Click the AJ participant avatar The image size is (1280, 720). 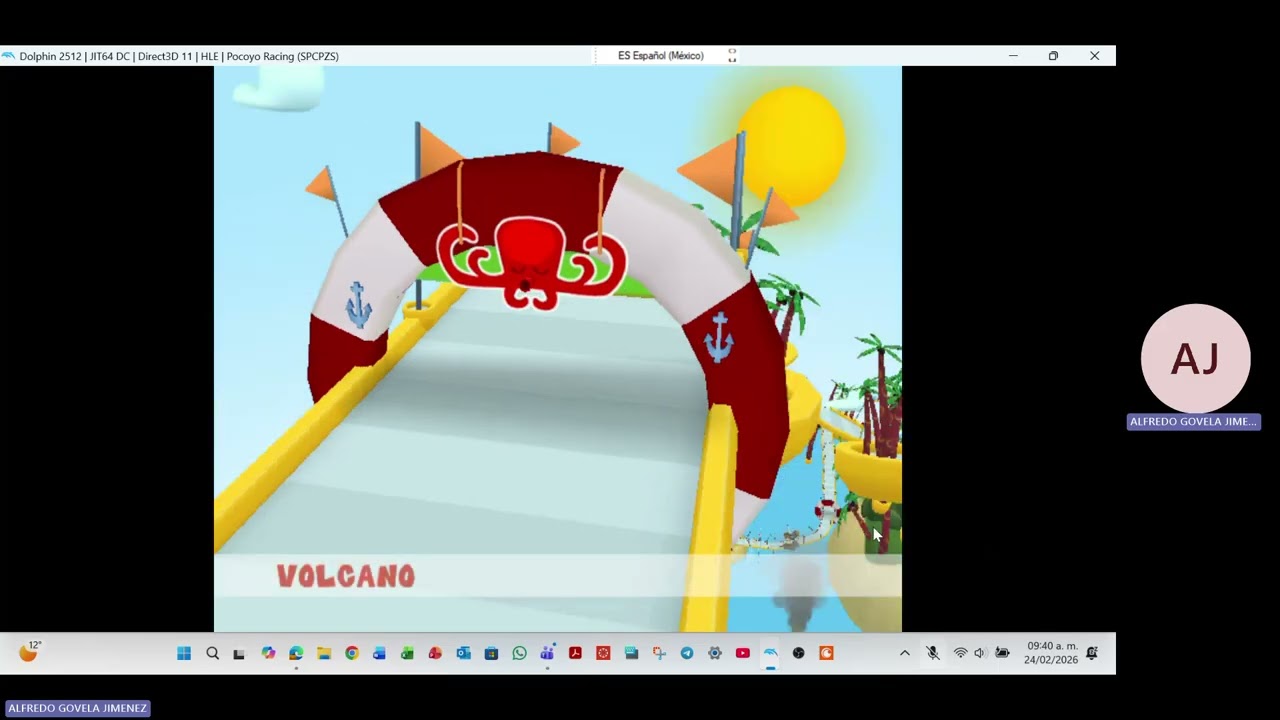[1195, 358]
